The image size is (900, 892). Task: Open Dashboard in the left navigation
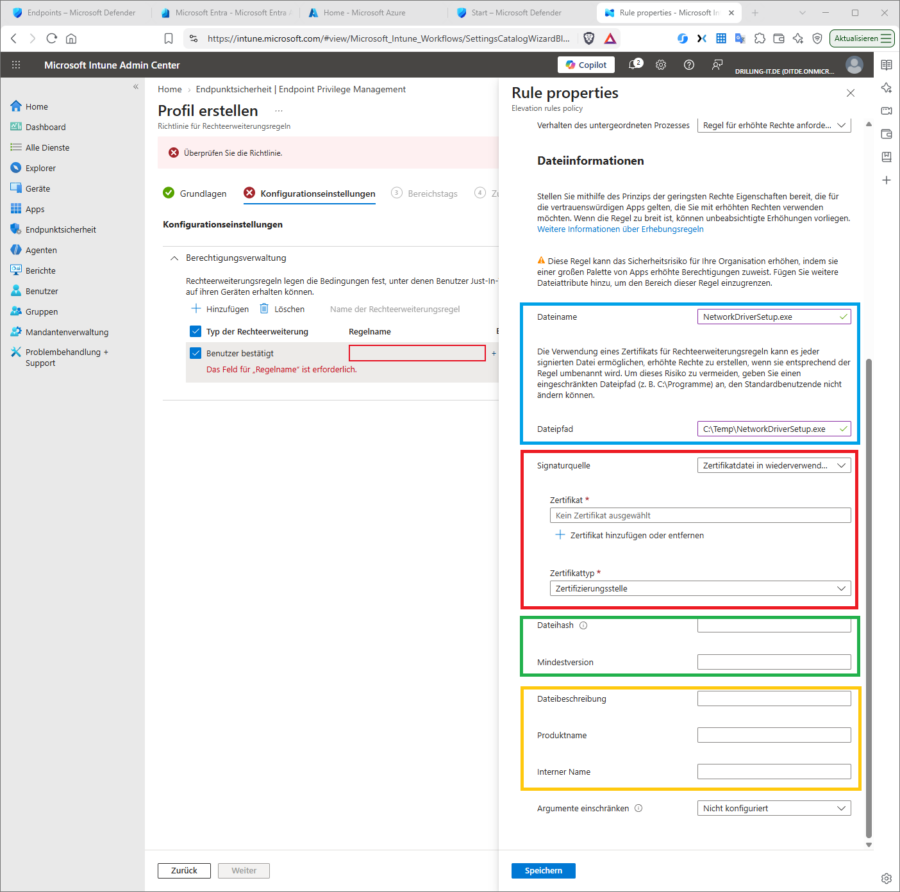click(38, 127)
